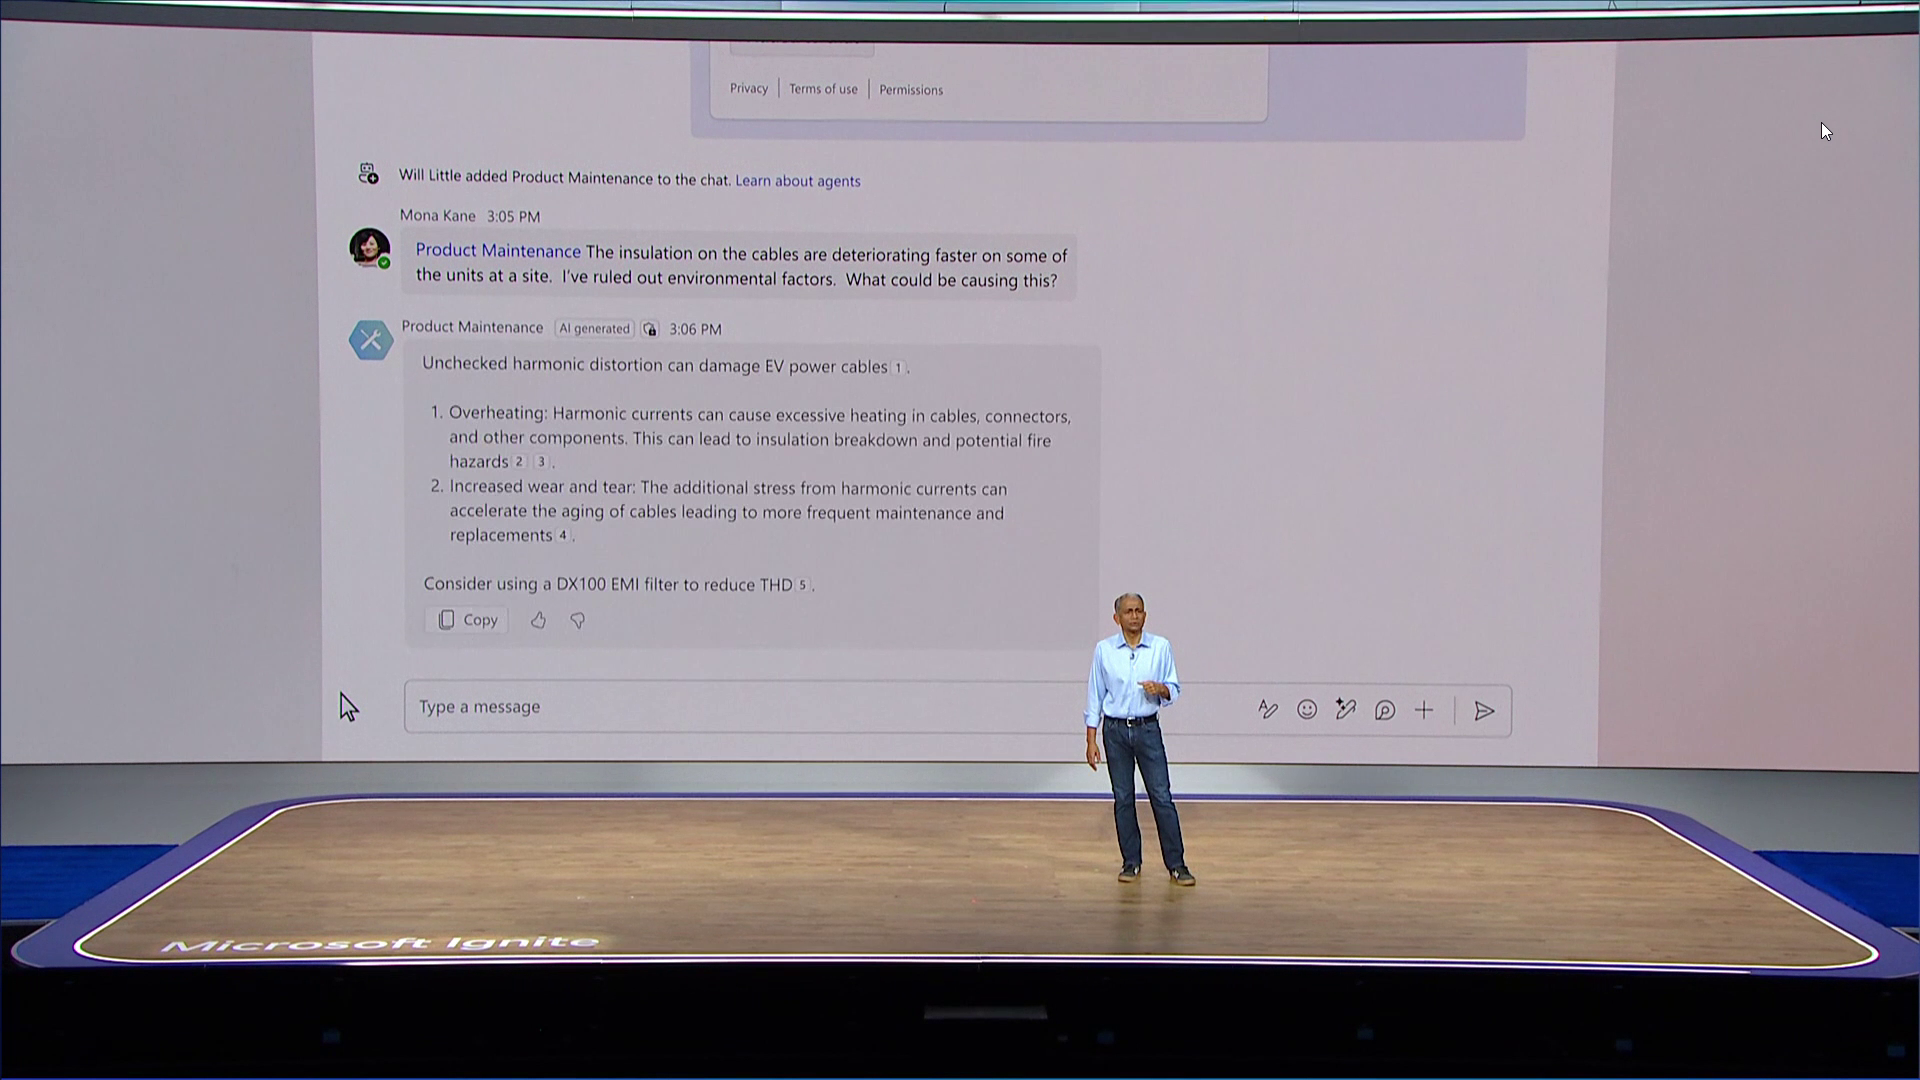Give a thumbs up to the AI response

538,620
